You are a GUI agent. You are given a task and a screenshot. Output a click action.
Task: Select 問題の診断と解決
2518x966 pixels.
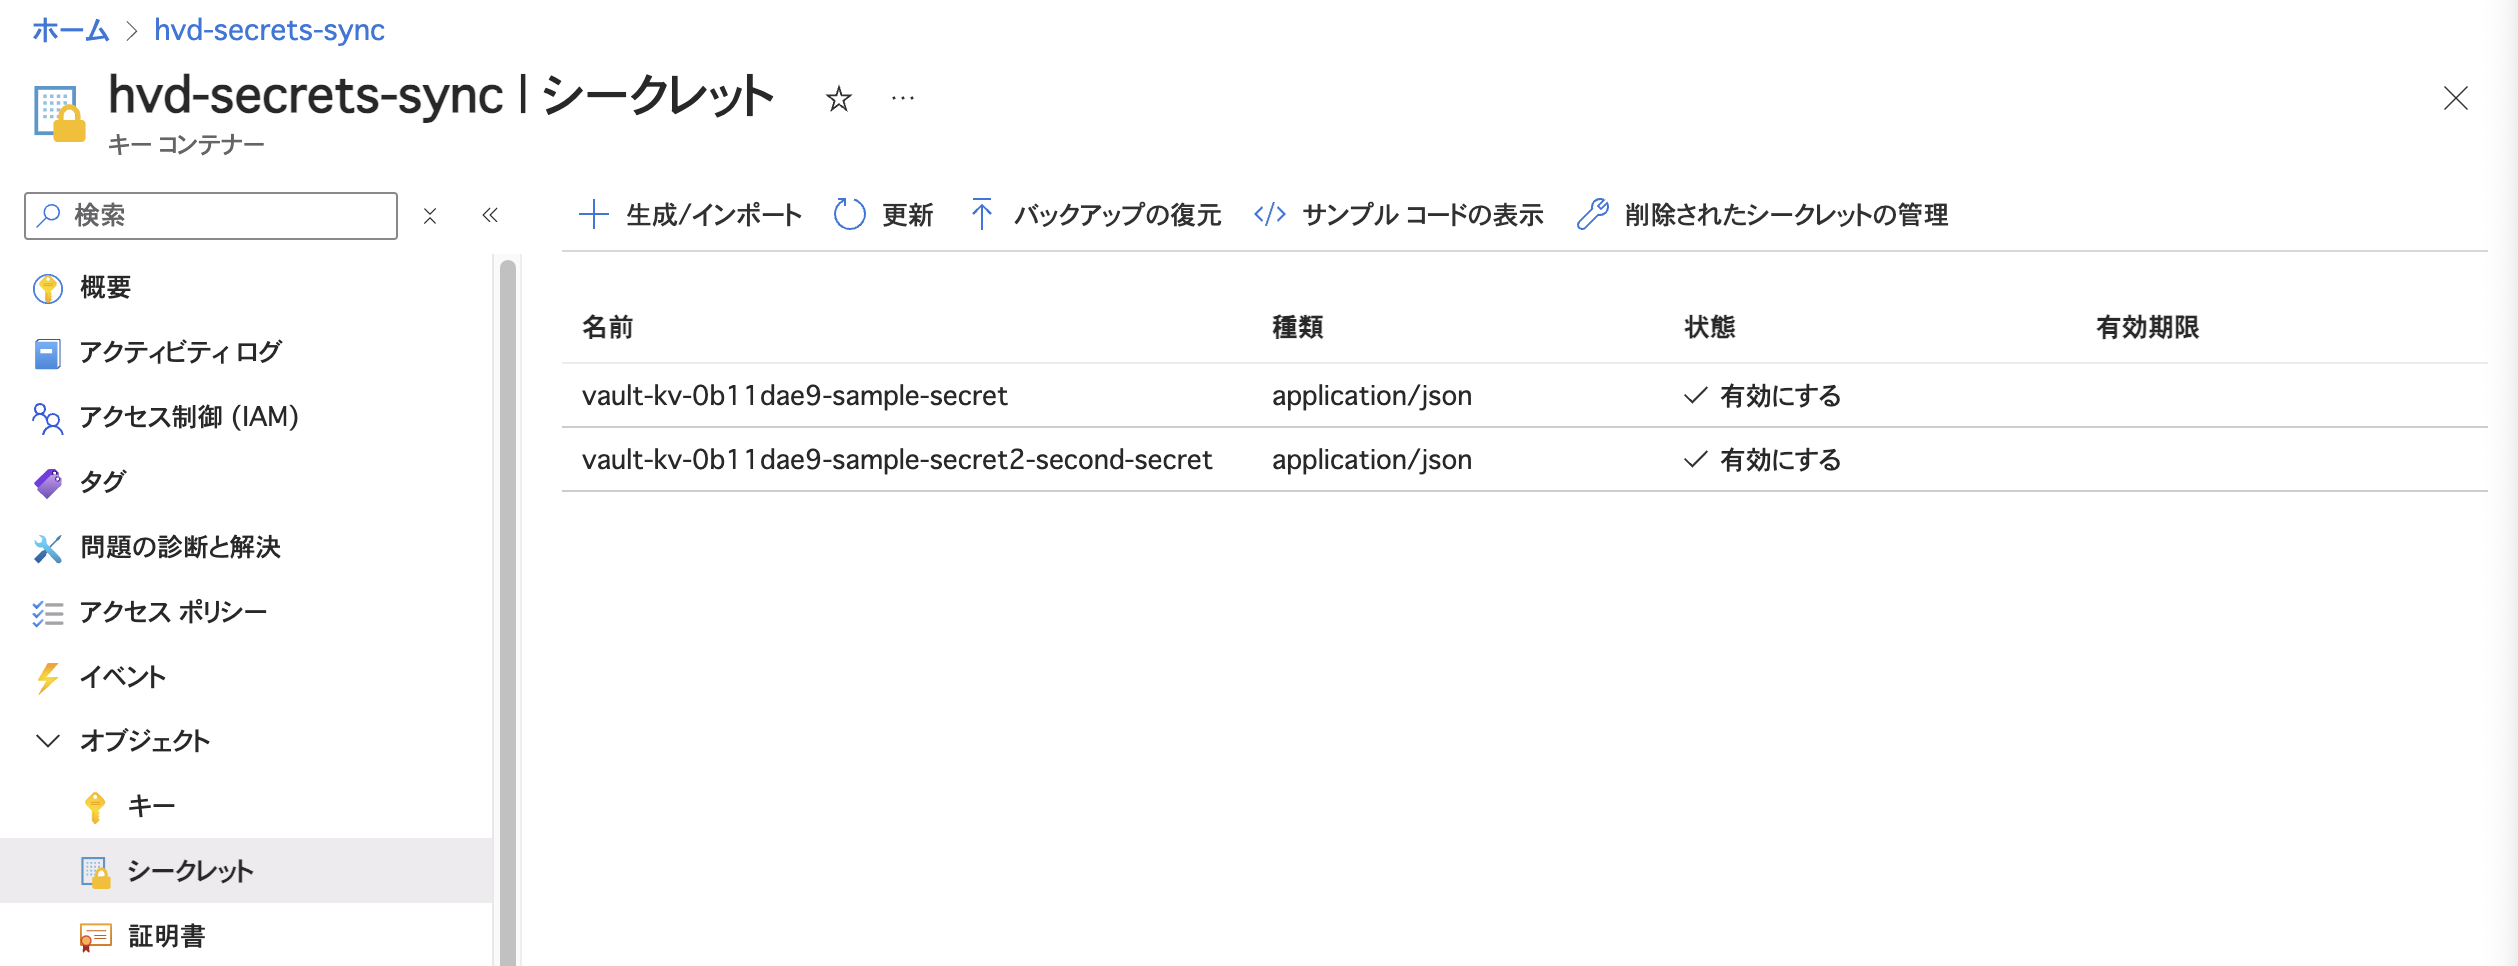180,547
